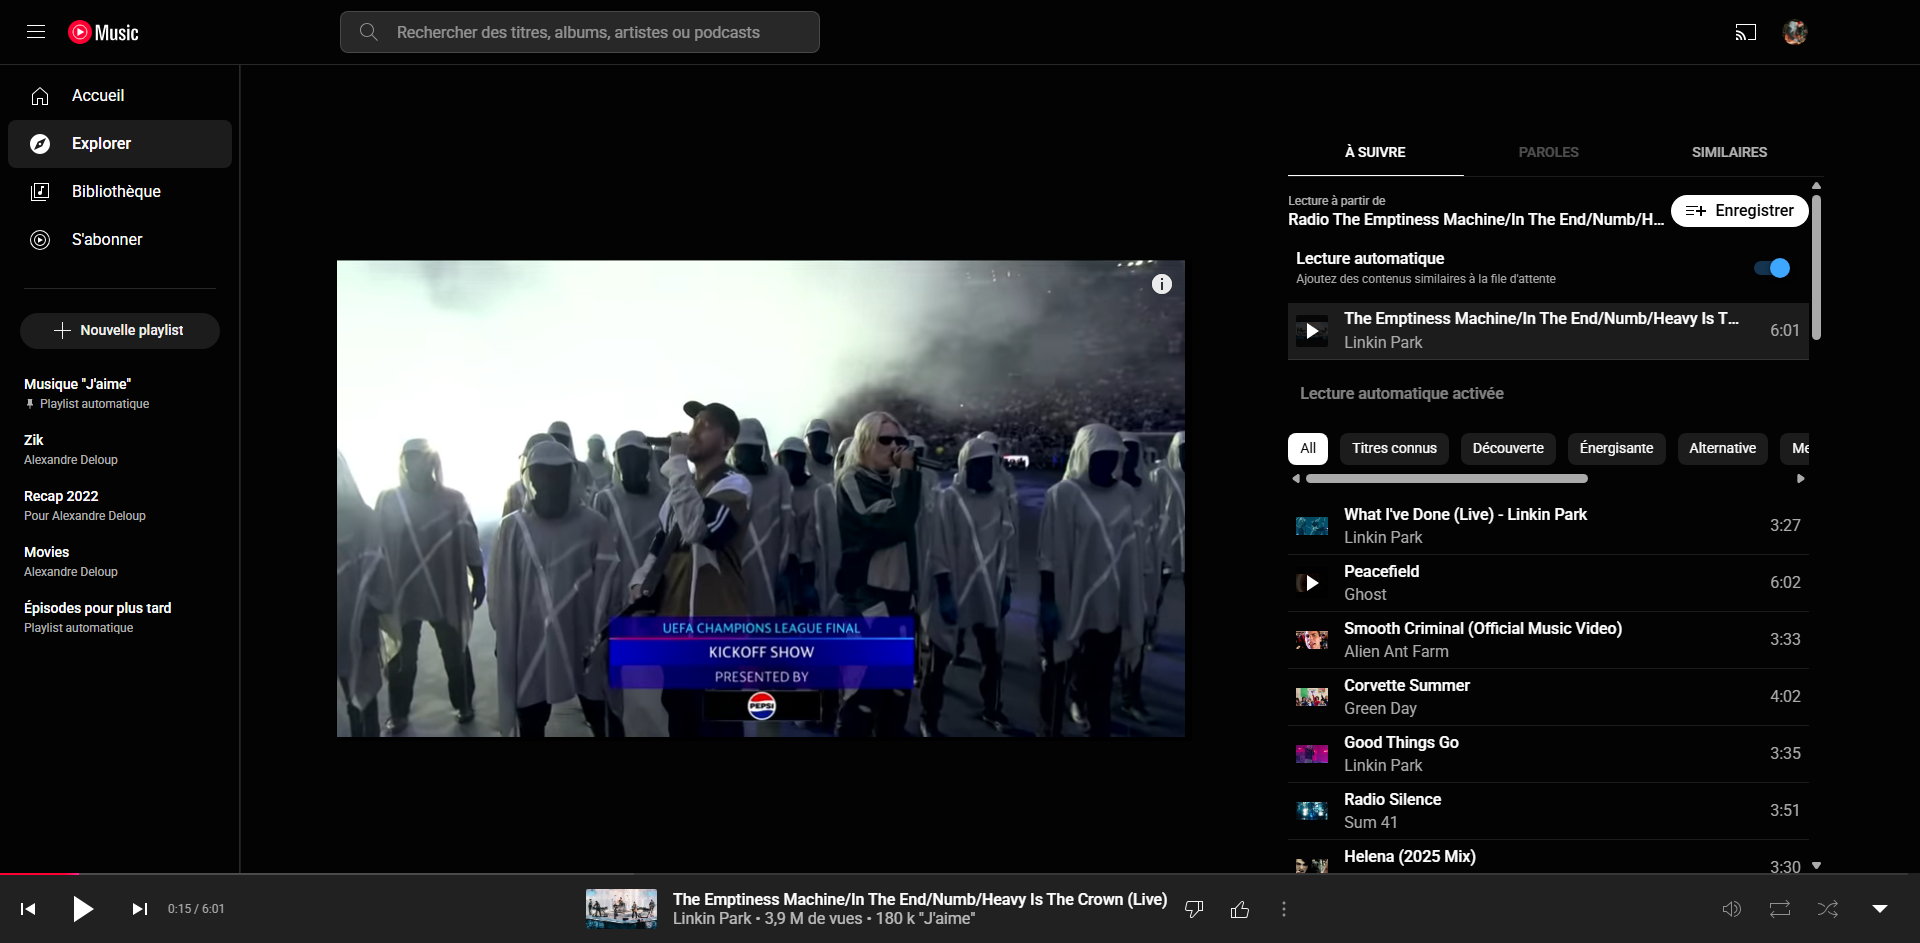Click the search input field
The height and width of the screenshot is (943, 1920).
580,32
